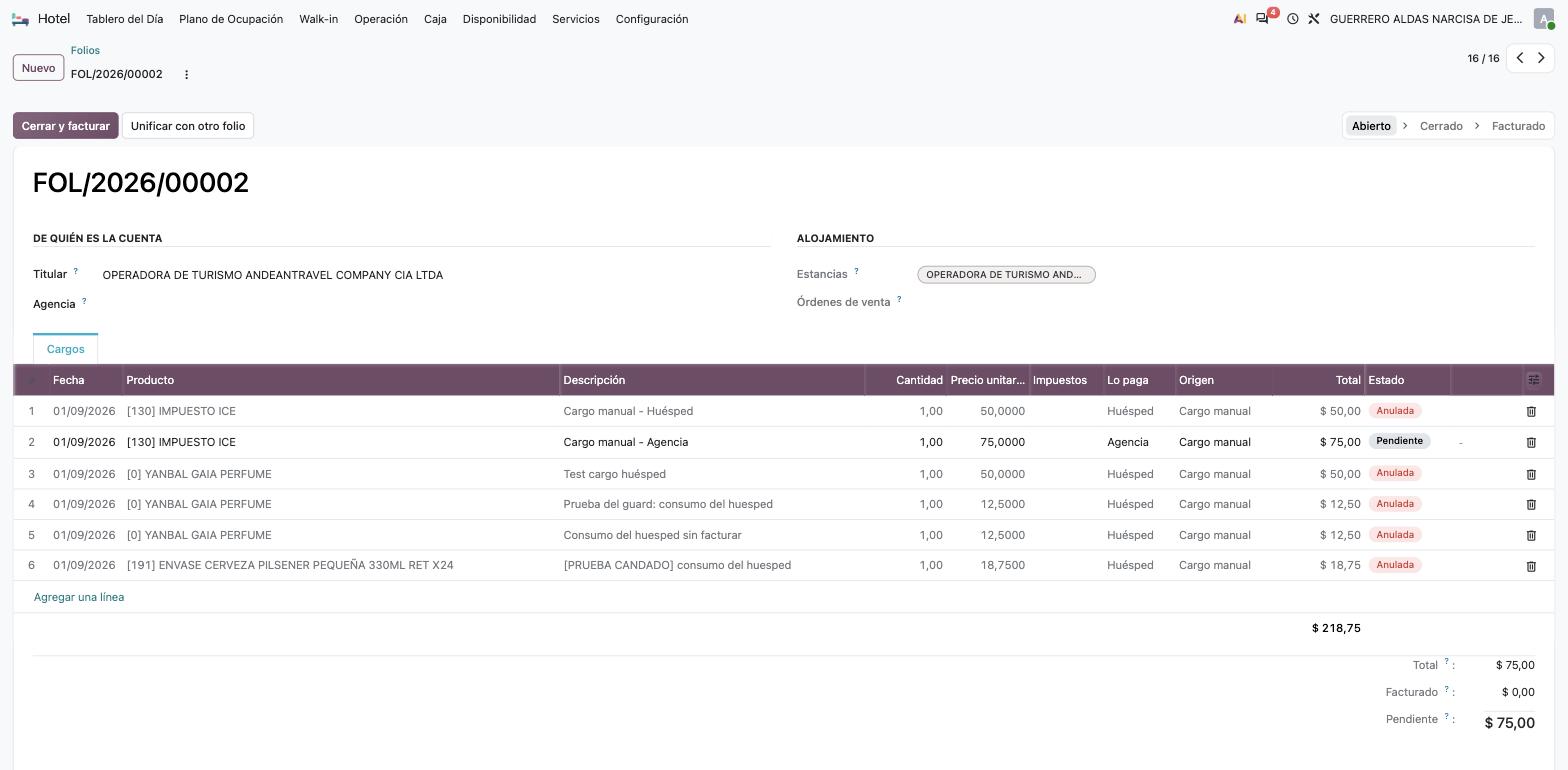Open the Servicios menu
The width and height of the screenshot is (1568, 770).
pyautogui.click(x=576, y=19)
